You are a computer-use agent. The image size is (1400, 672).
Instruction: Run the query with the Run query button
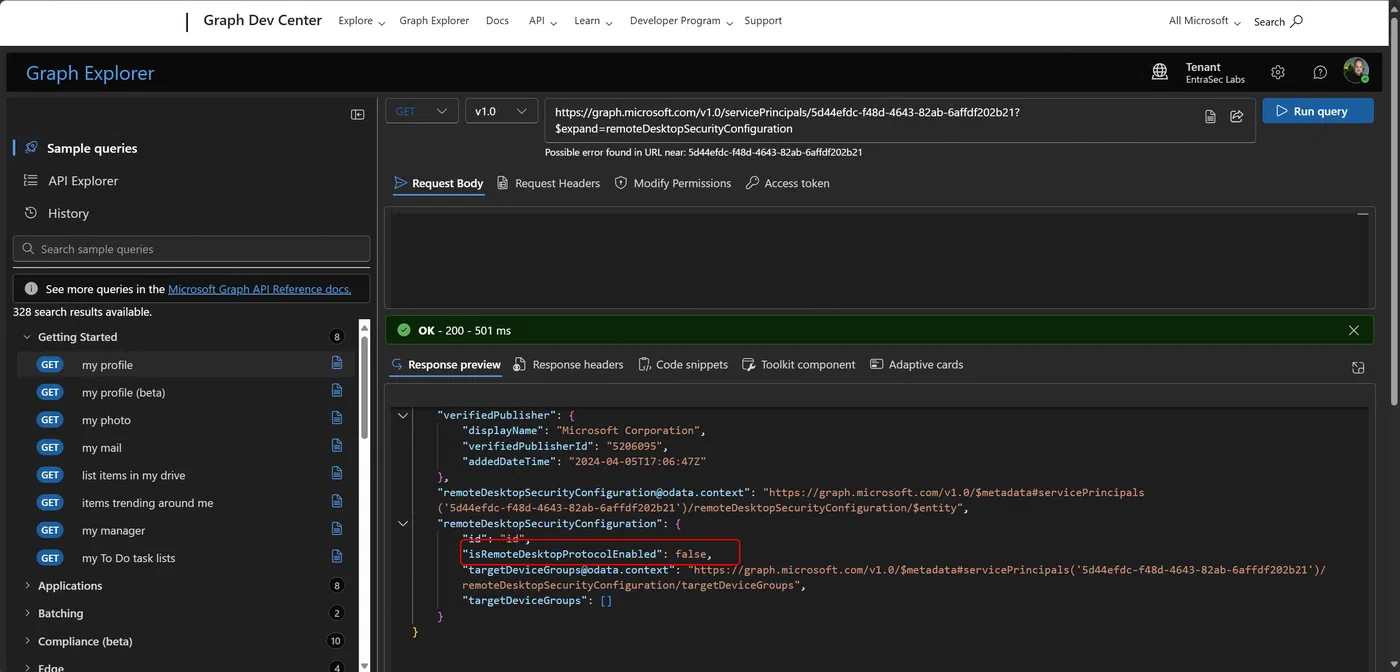click(x=1318, y=111)
